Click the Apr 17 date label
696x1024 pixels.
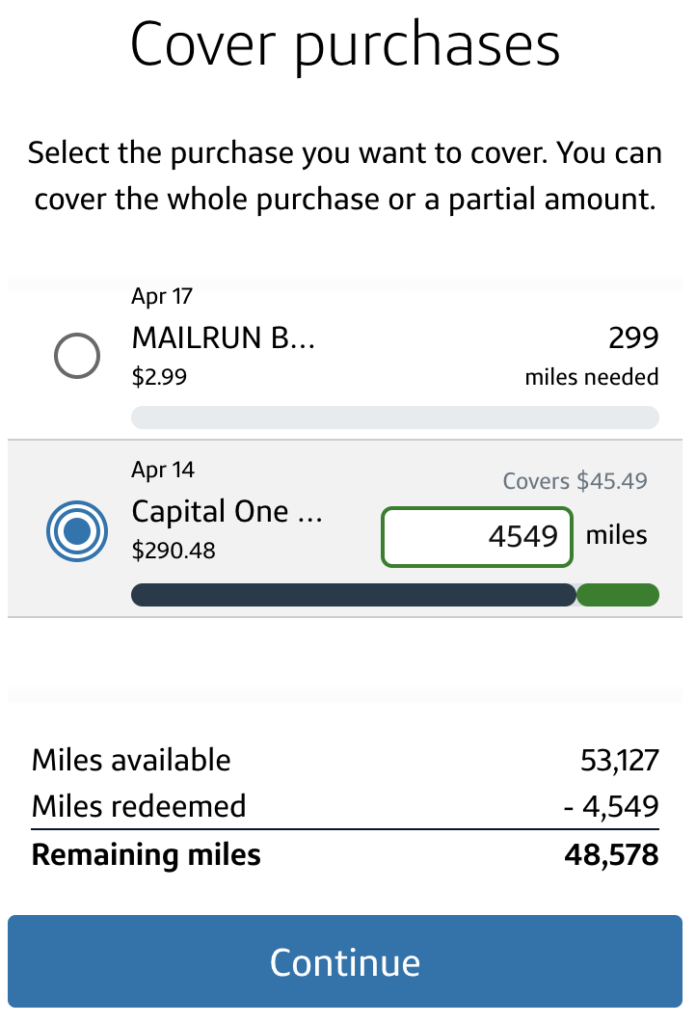point(162,296)
